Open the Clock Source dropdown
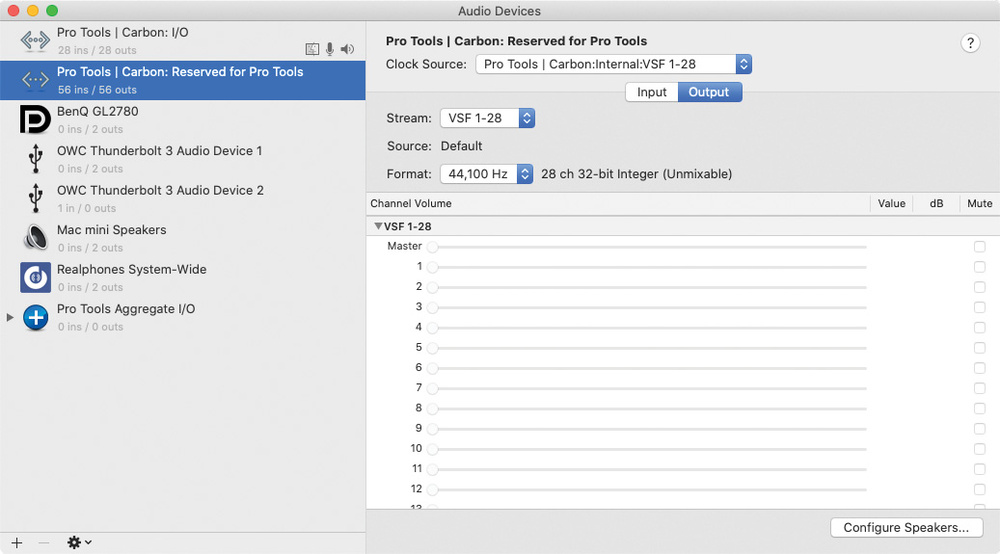Screen dimensions: 1000x554 coord(614,64)
